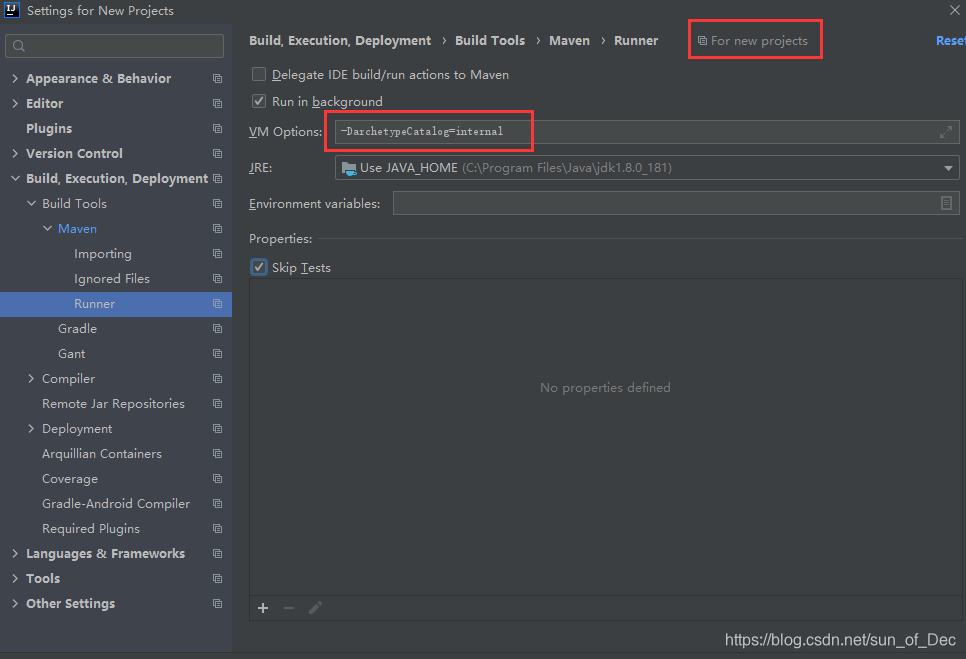Click the copy icon next to Importing
The width and height of the screenshot is (966, 659).
[217, 253]
